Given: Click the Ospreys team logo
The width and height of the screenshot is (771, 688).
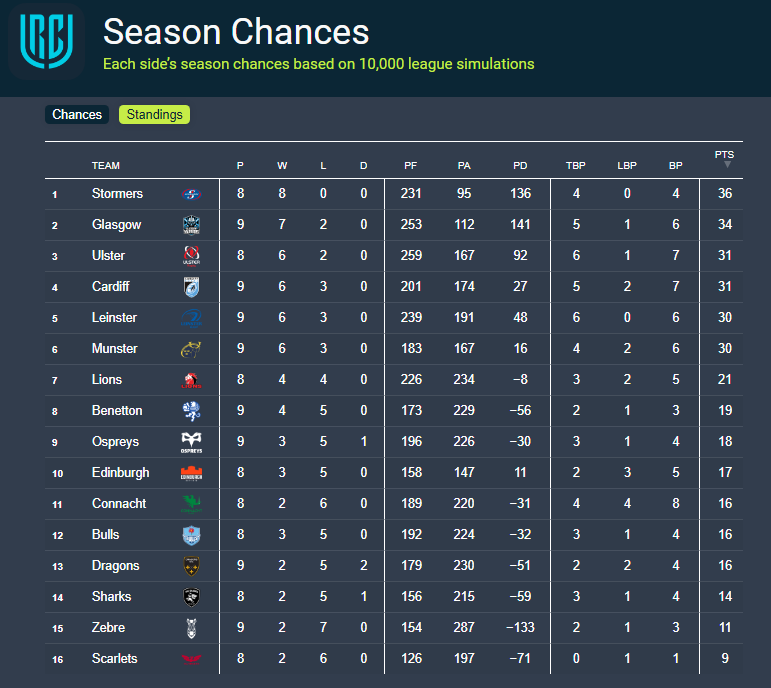Looking at the screenshot, I should (x=192, y=442).
